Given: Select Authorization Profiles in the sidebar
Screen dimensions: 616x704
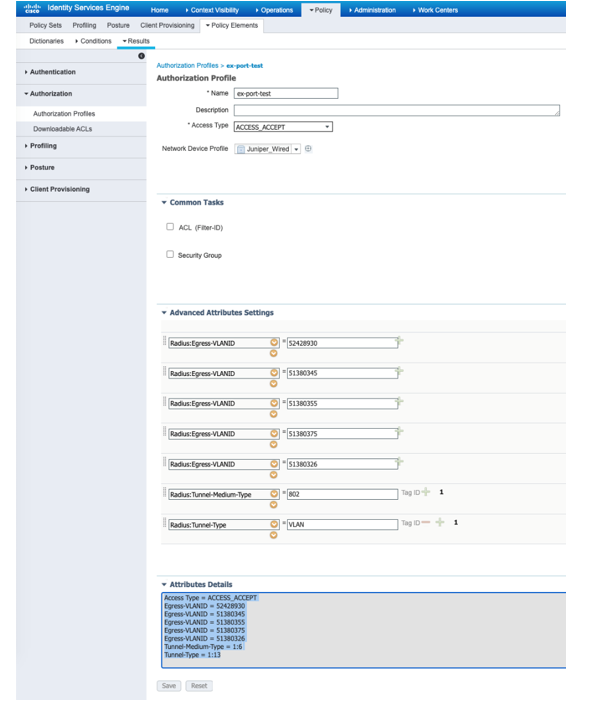Looking at the screenshot, I should tap(64, 114).
